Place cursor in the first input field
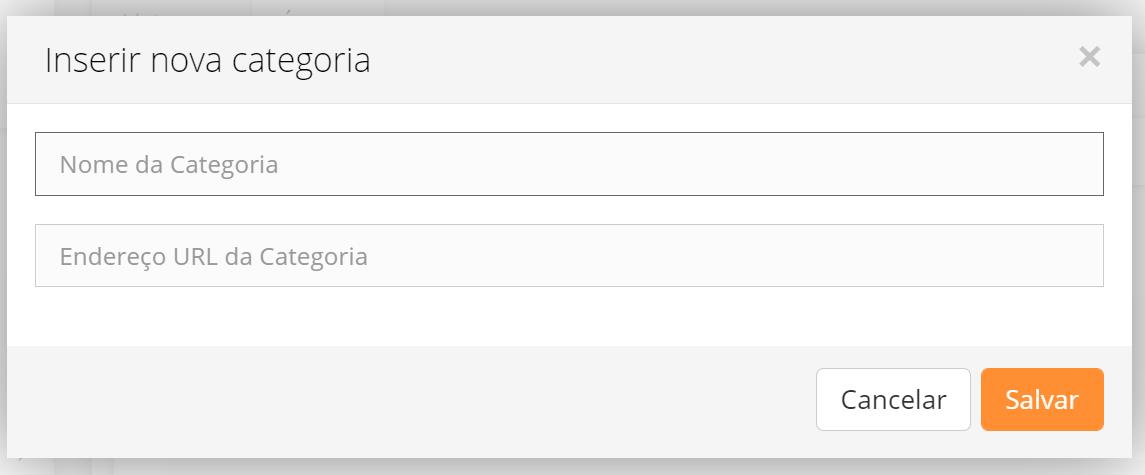The image size is (1145, 475). coord(569,164)
